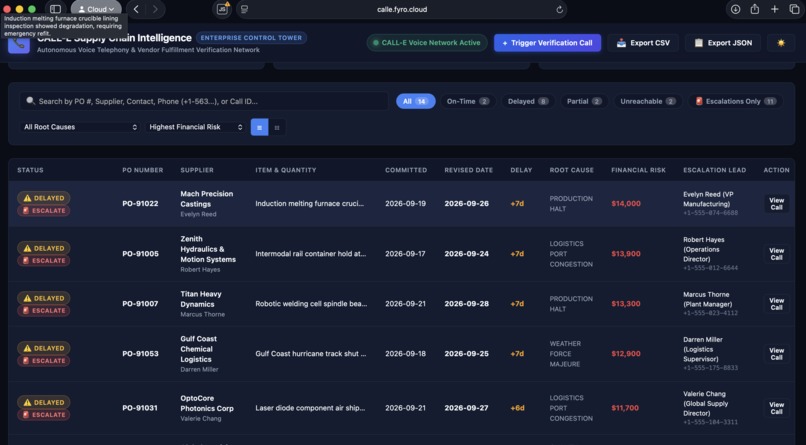Click Escalate badge on PO-91053 row
806x445 pixels.
(x=44, y=361)
